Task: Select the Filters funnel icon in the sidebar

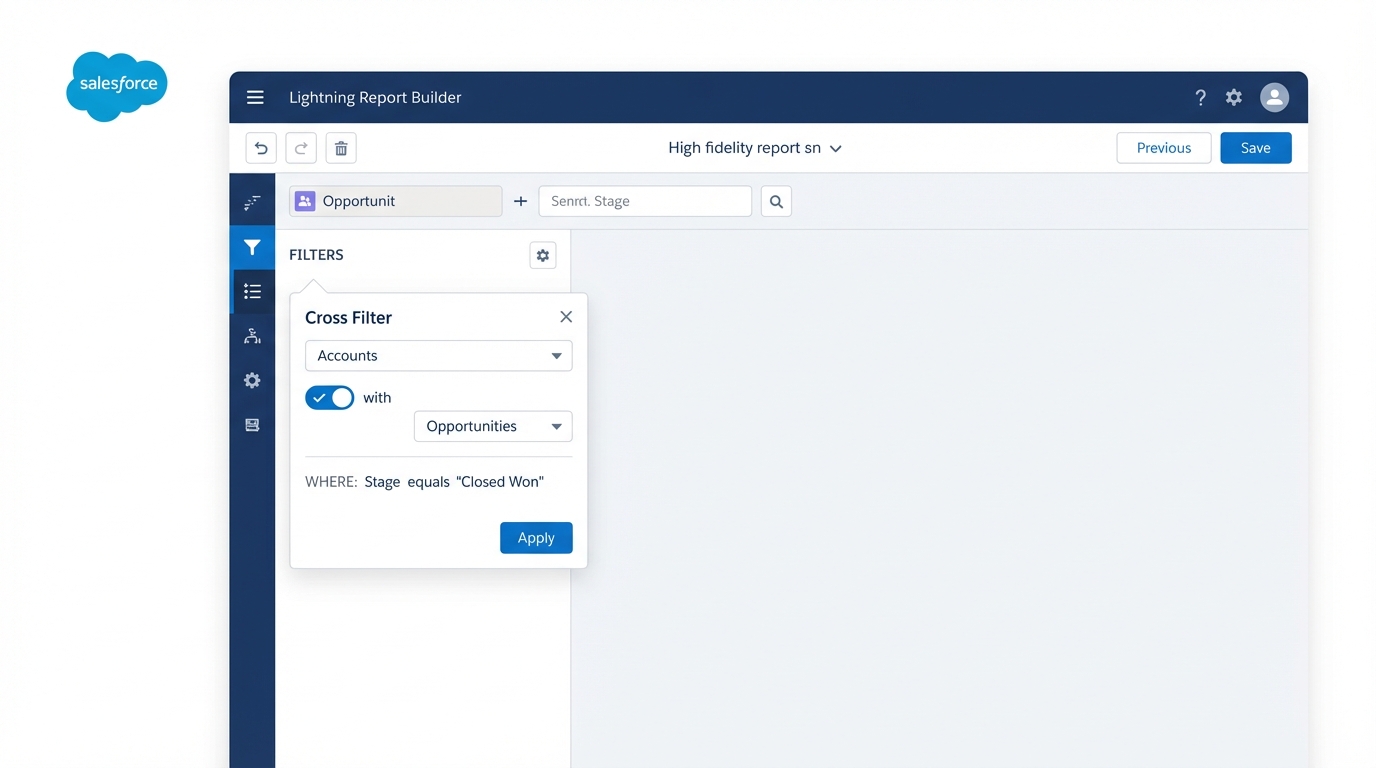Action: pyautogui.click(x=252, y=247)
